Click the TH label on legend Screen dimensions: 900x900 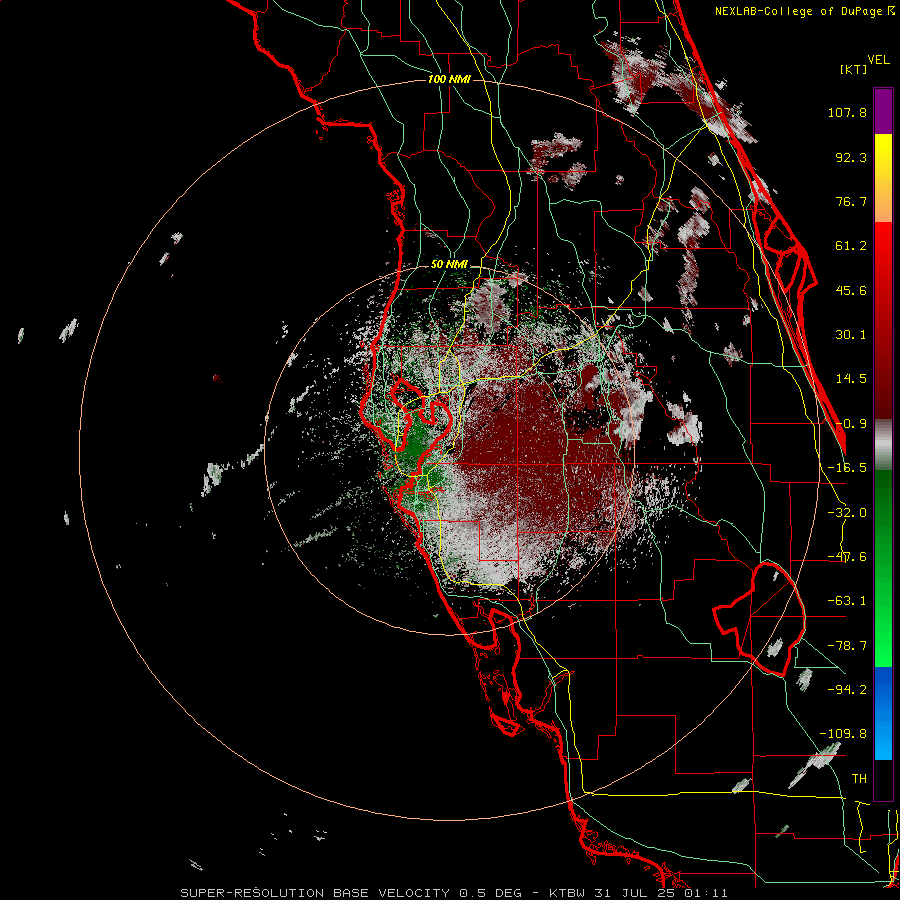click(859, 778)
